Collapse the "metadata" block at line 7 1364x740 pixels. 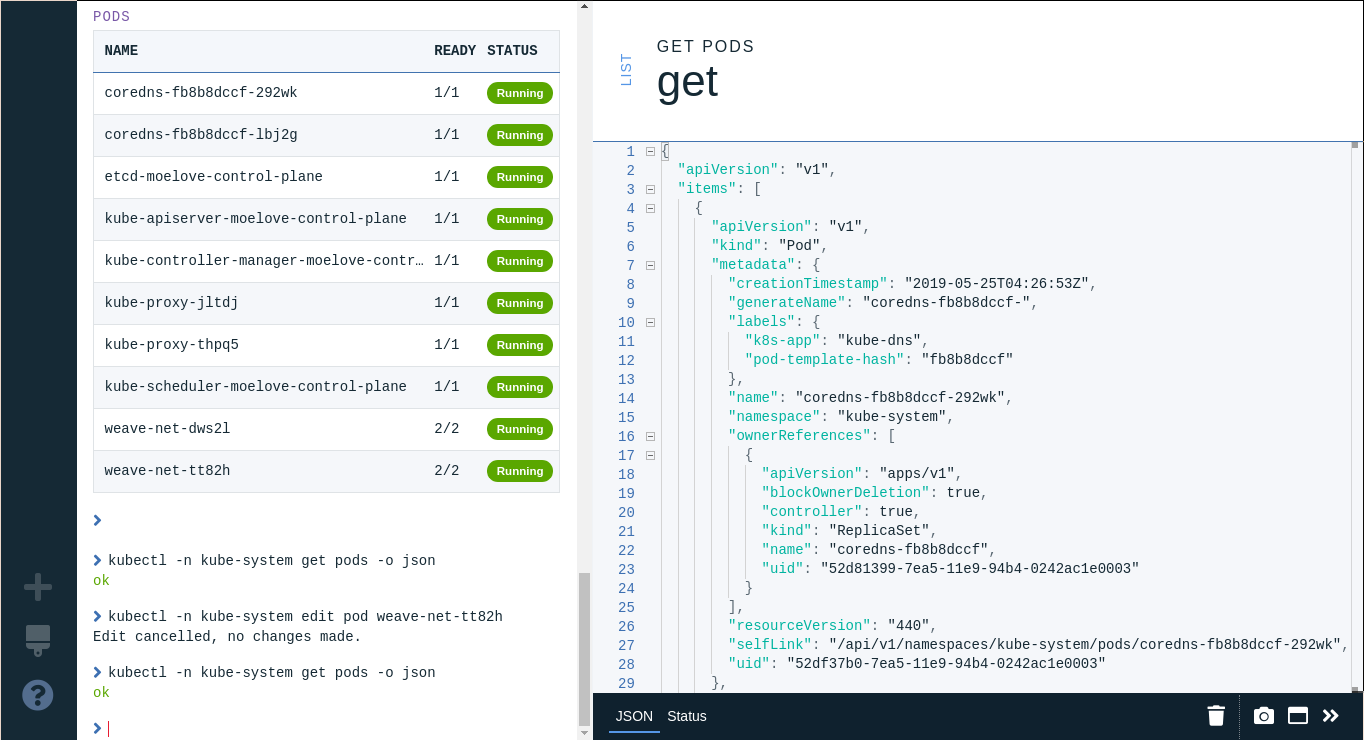tap(650, 266)
